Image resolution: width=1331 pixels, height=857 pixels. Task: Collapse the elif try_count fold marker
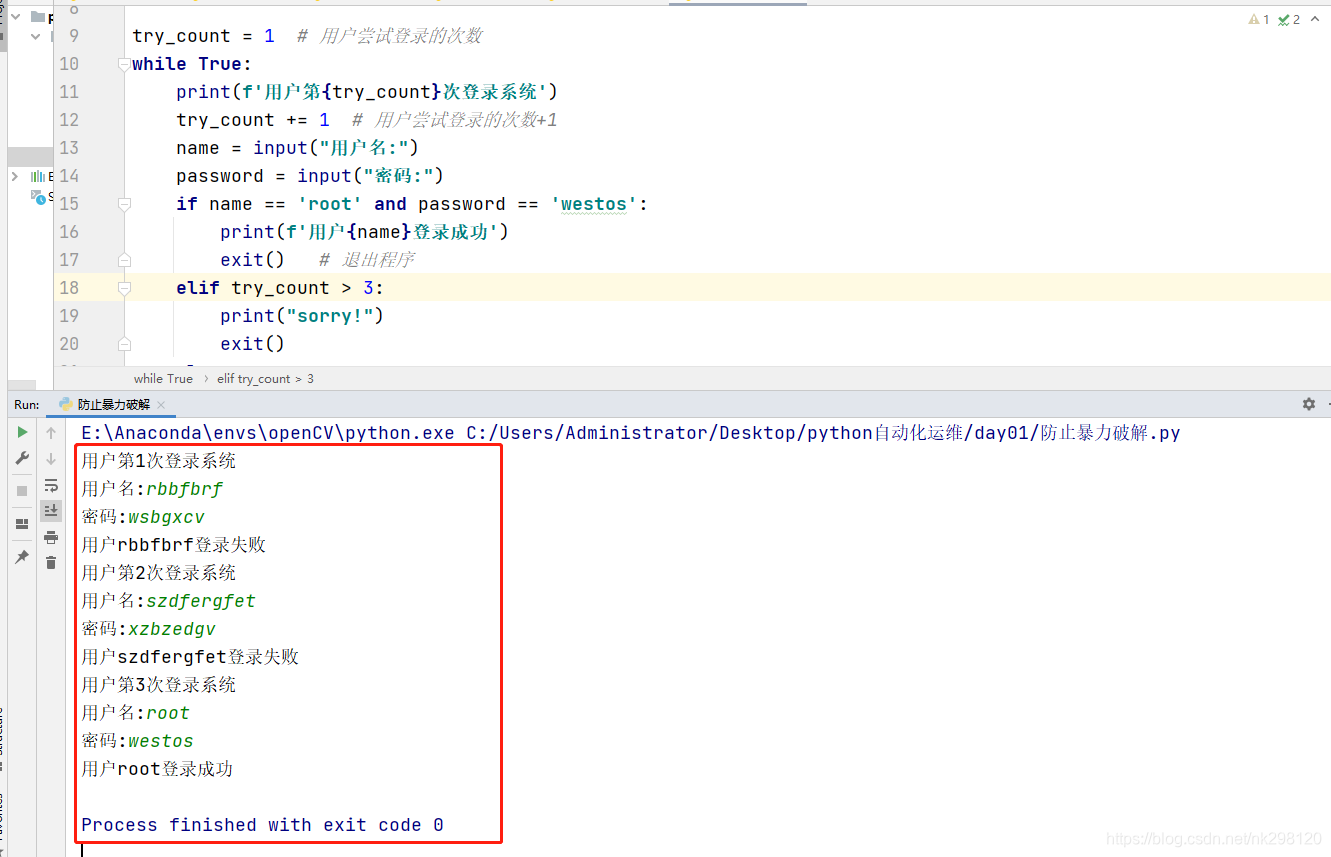pos(124,288)
